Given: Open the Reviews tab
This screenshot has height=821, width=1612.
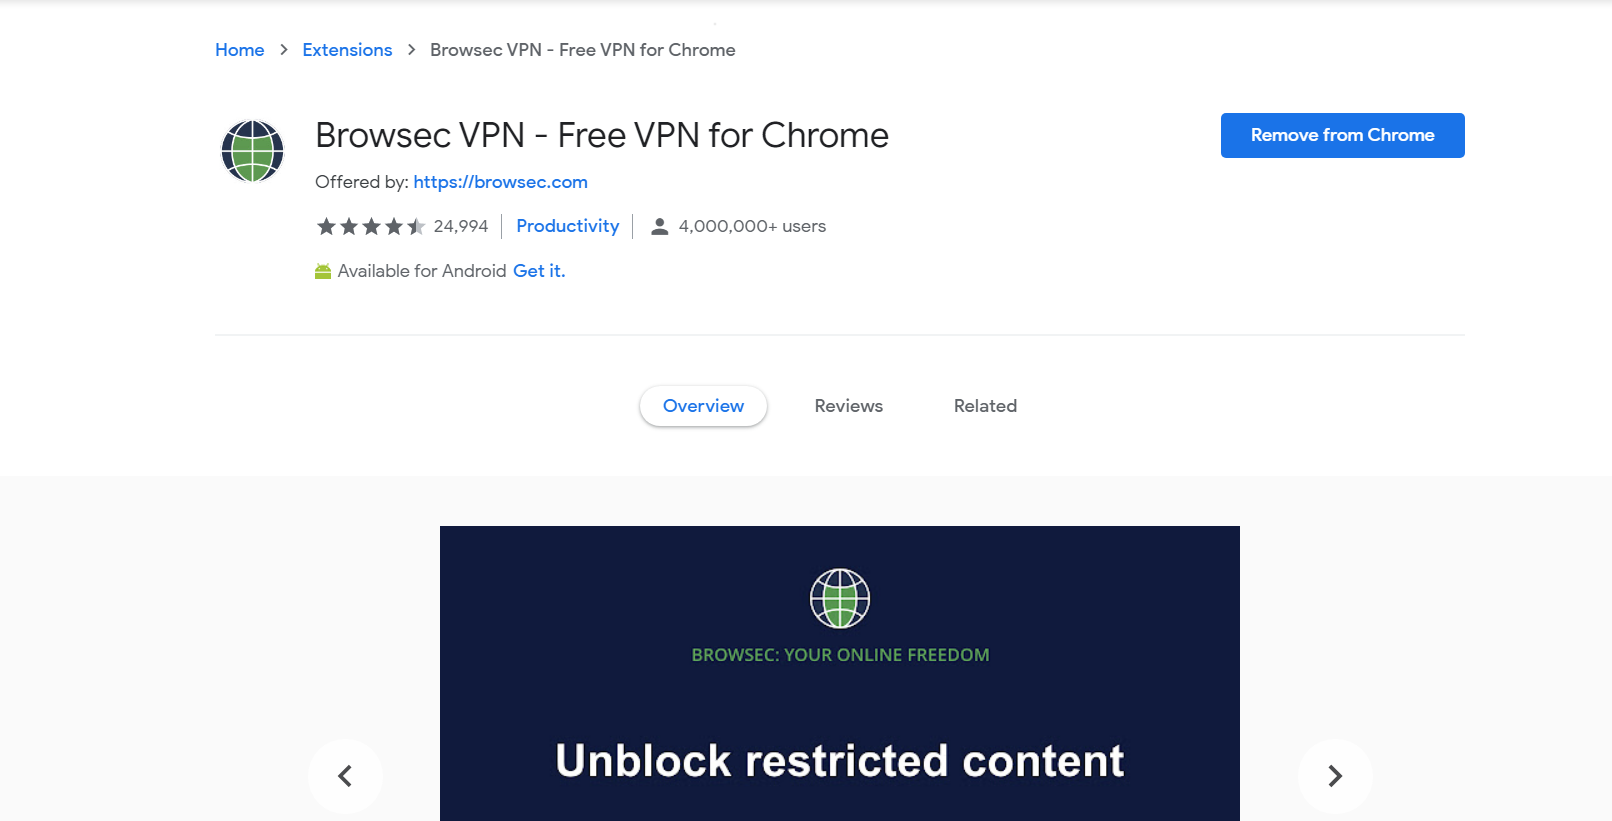Looking at the screenshot, I should coord(848,406).
